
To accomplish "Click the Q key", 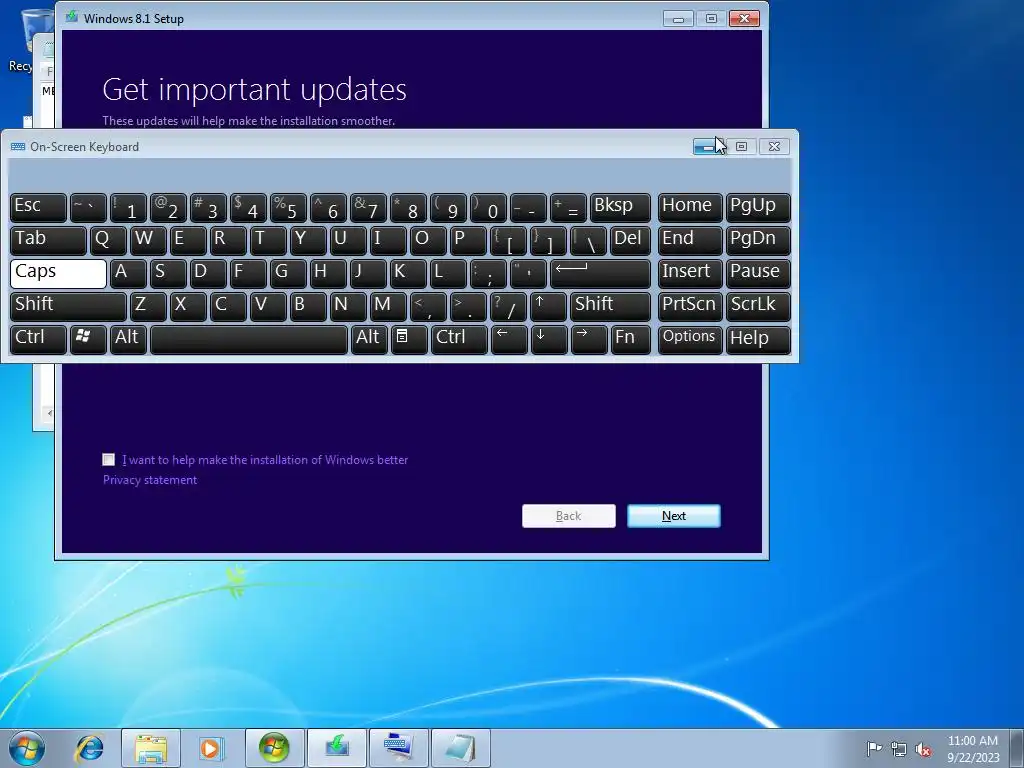I will 108,240.
